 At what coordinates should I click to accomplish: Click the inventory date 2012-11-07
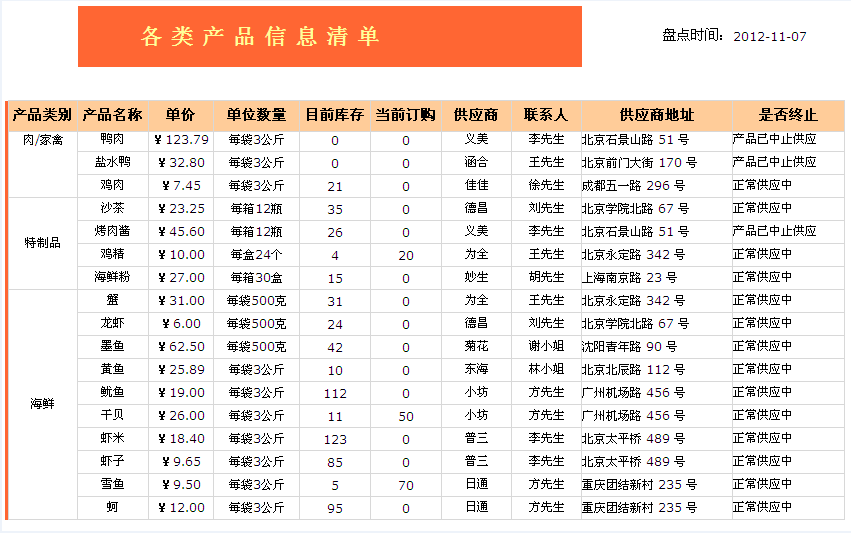pyautogui.click(x=770, y=36)
